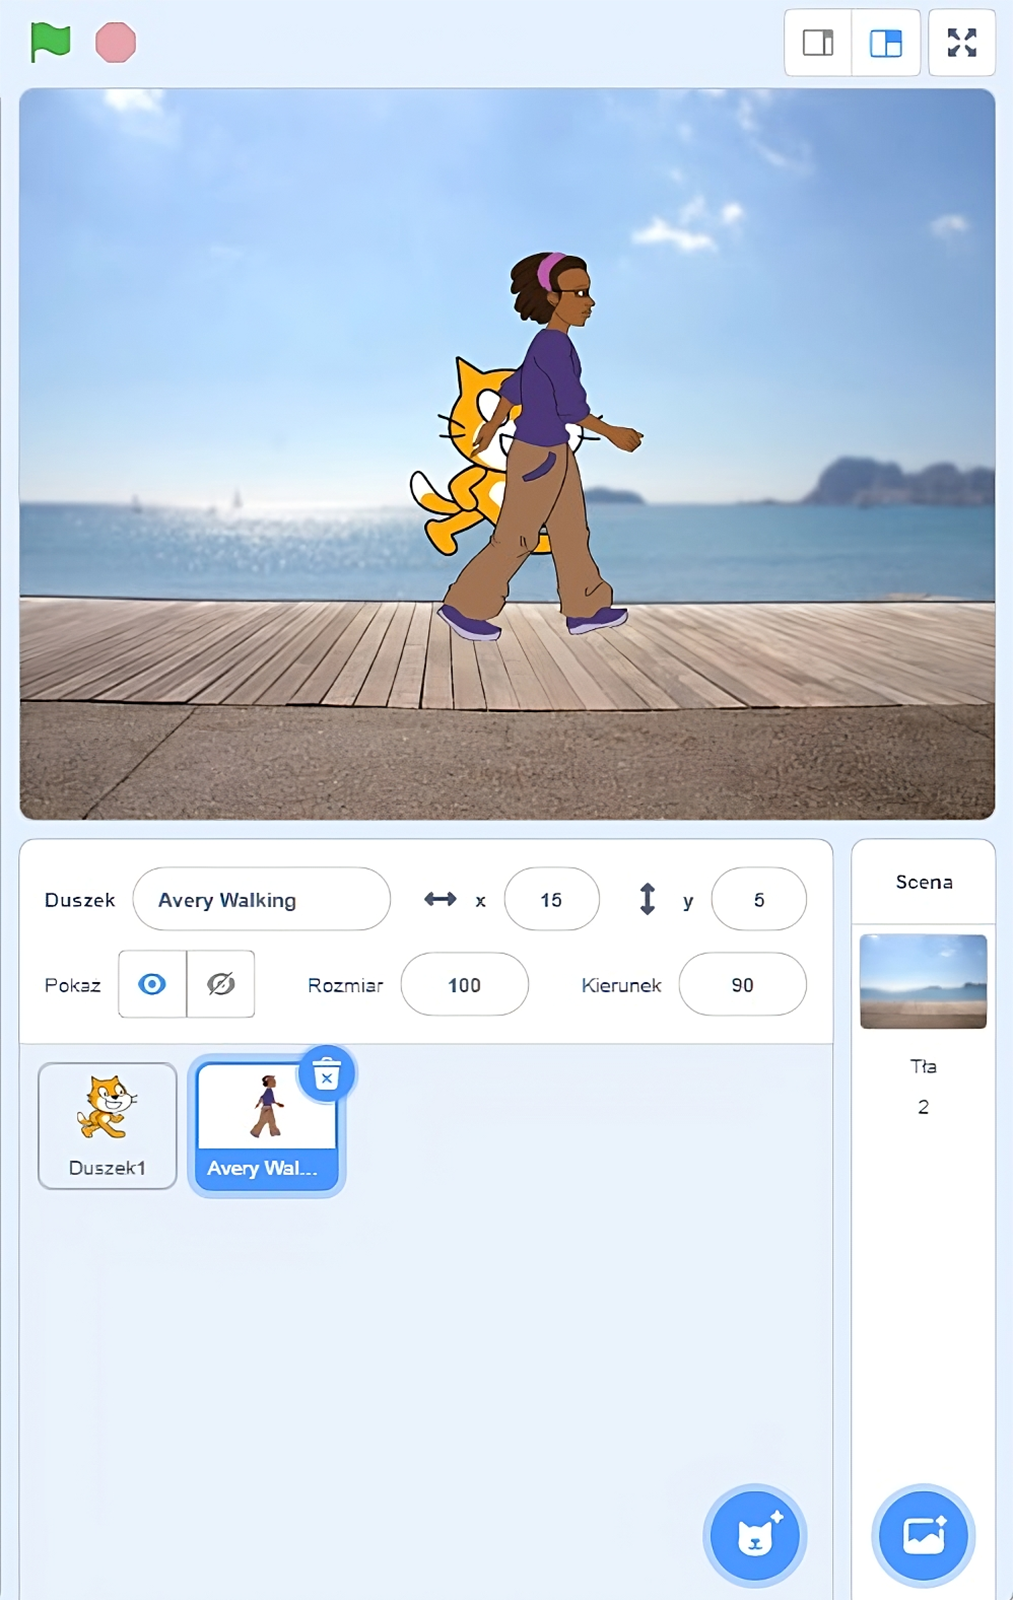Open the Kierunek direction field
Image resolution: width=1013 pixels, height=1600 pixels.
coord(742,984)
